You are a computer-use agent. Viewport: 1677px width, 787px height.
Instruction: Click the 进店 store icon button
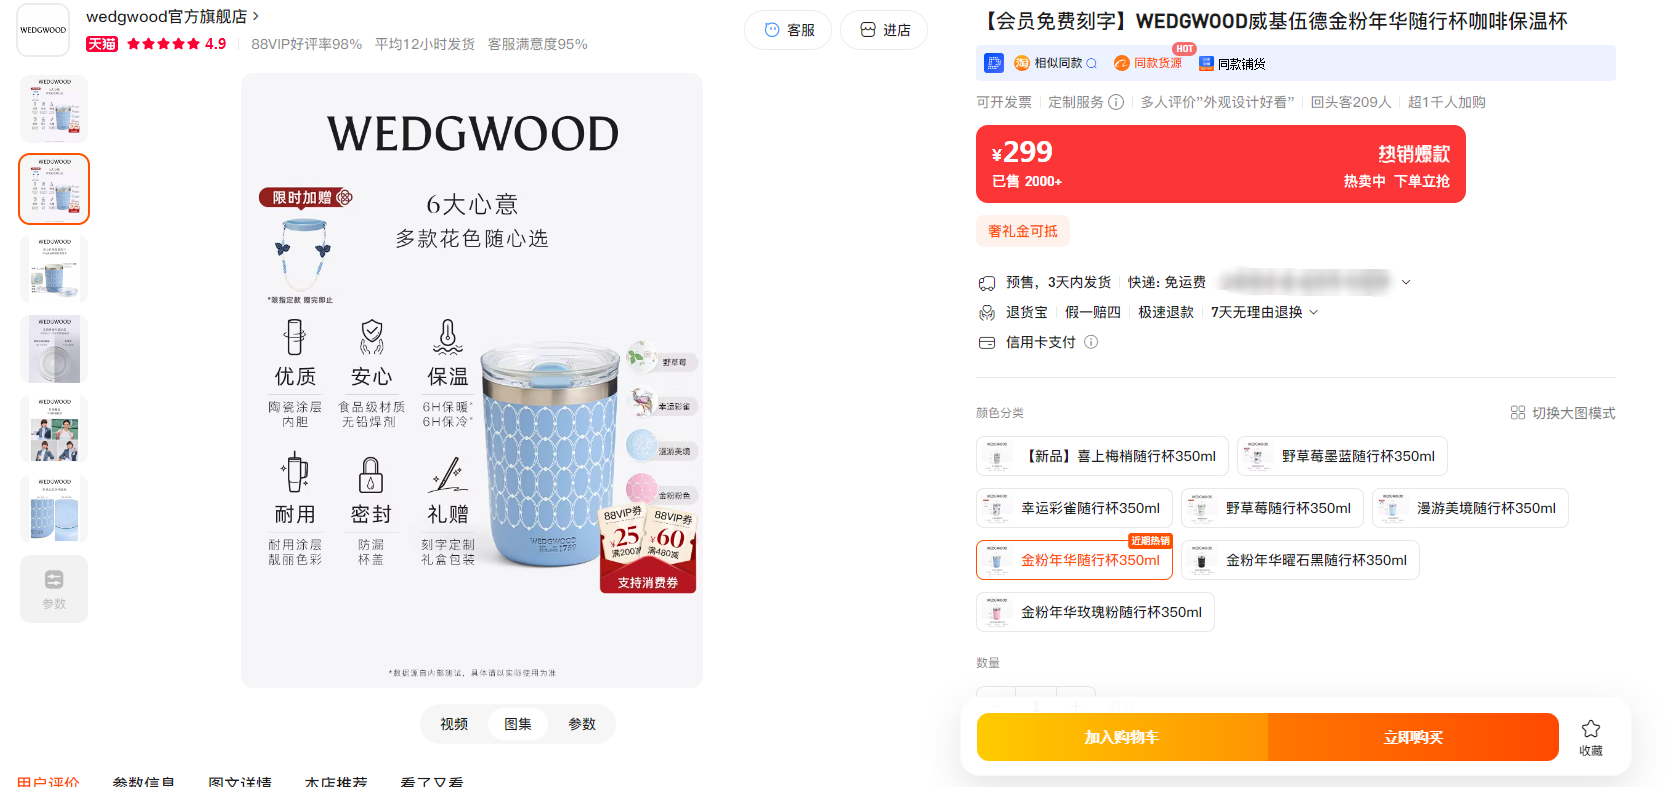pyautogui.click(x=884, y=30)
